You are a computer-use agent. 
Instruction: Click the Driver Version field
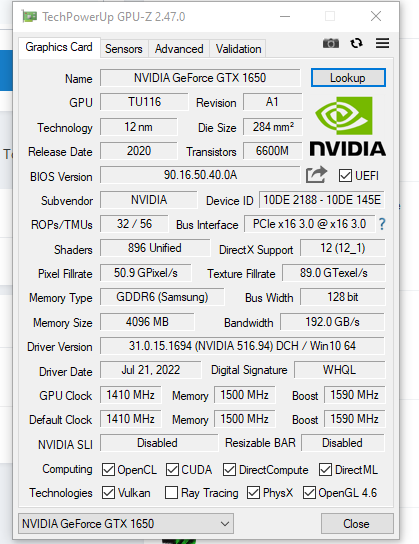[242, 346]
